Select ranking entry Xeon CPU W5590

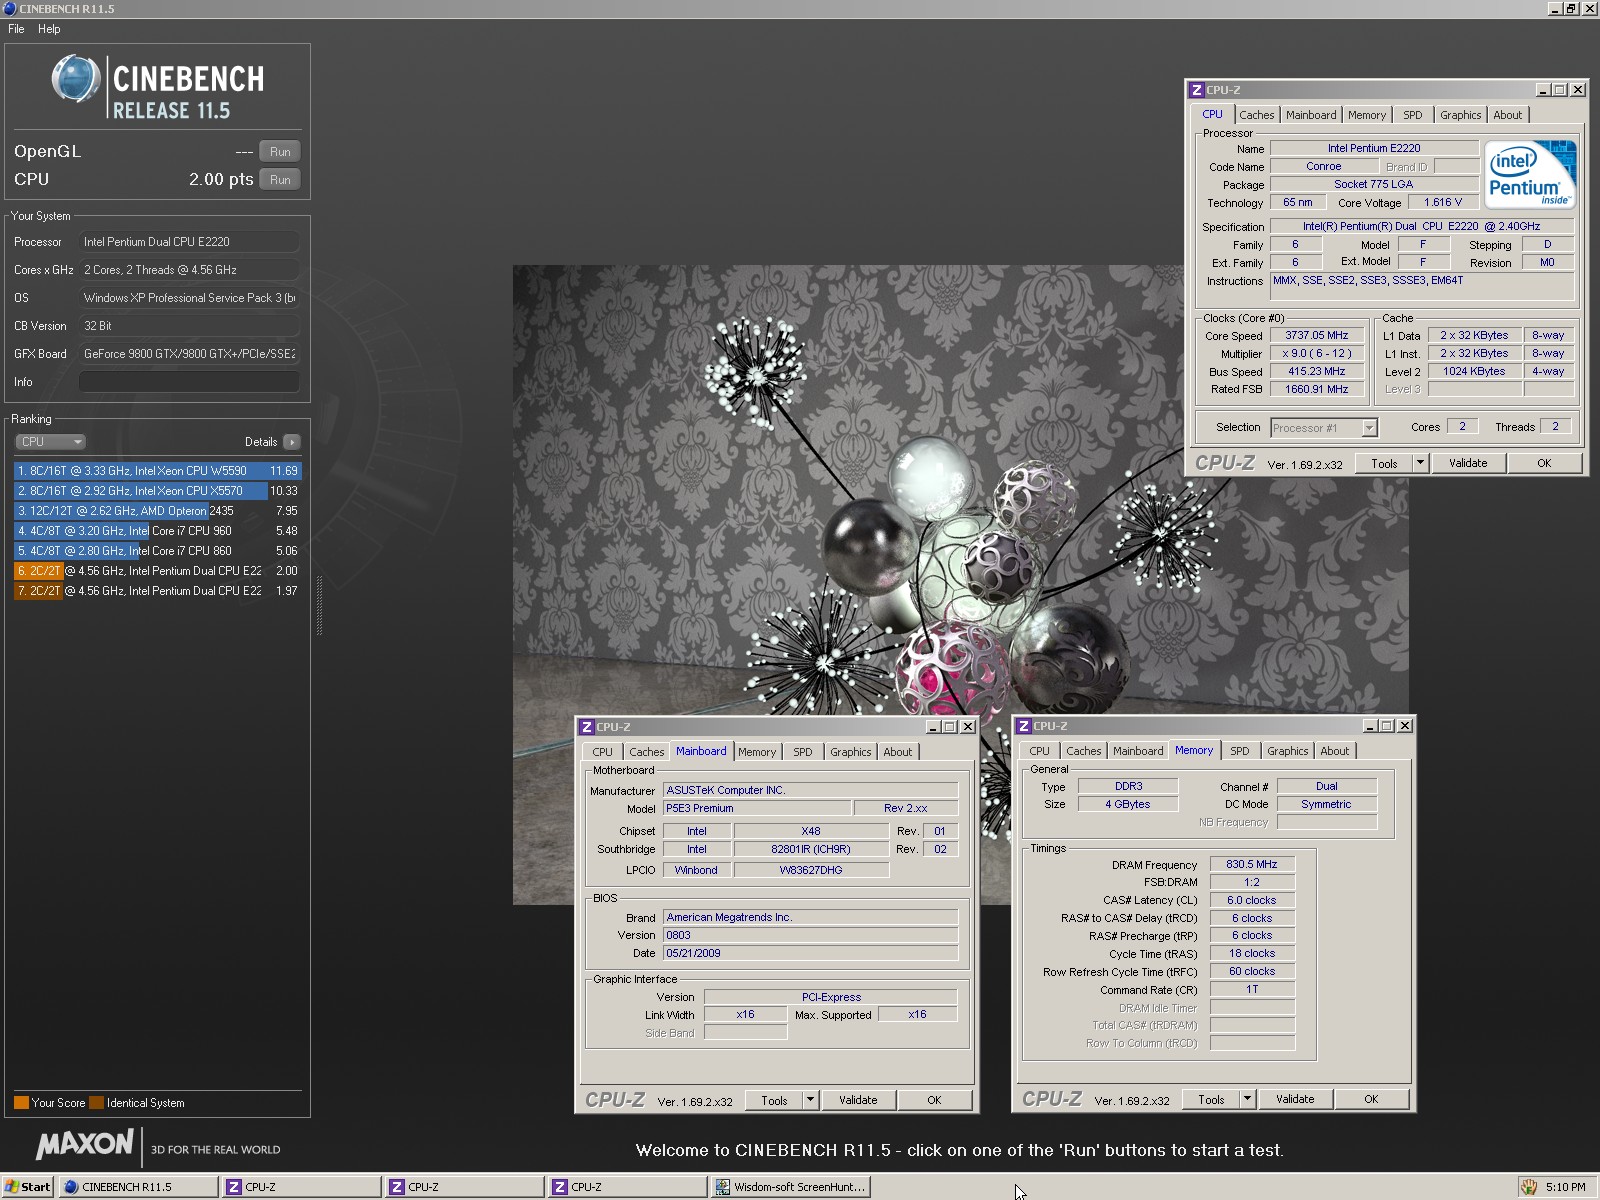pyautogui.click(x=157, y=471)
